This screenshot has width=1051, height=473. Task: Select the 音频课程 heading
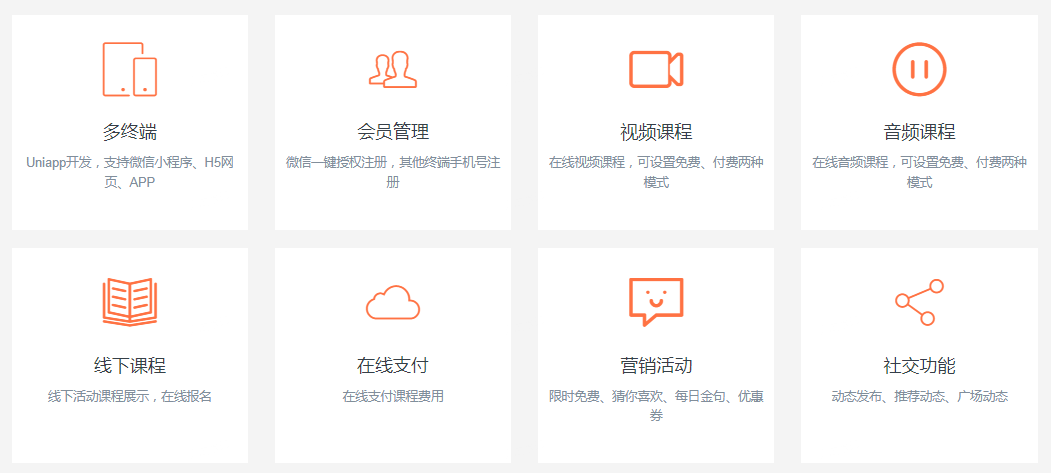pyautogui.click(x=919, y=132)
